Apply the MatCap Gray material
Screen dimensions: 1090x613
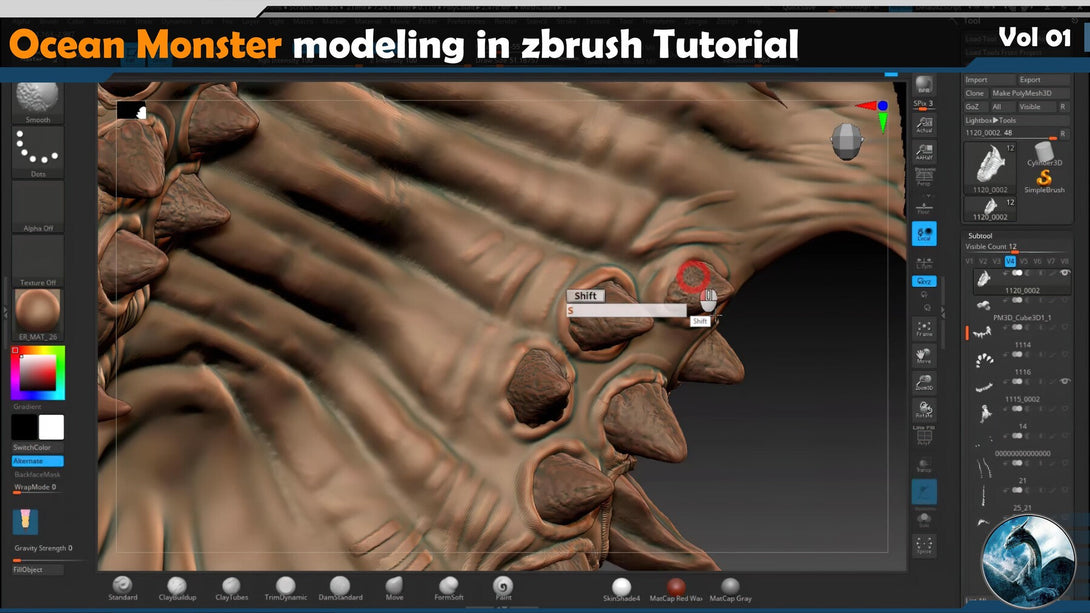[x=730, y=587]
